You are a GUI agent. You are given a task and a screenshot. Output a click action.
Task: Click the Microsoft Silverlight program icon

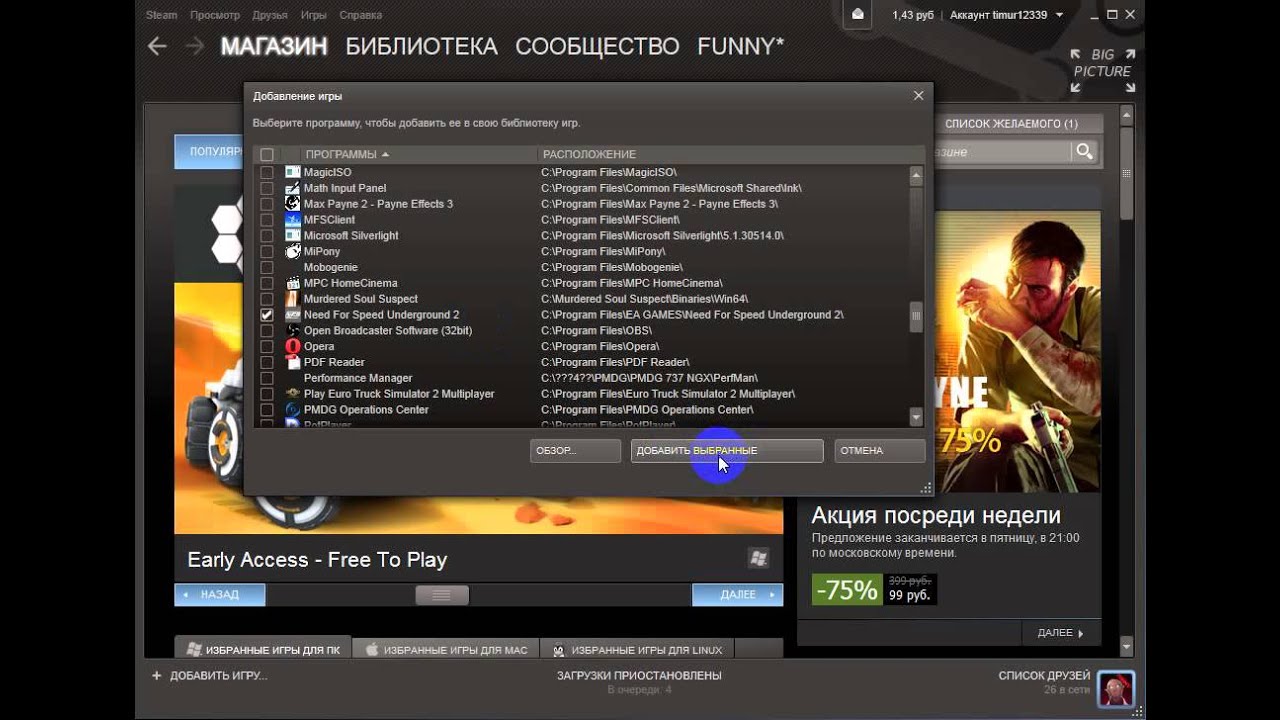(292, 236)
